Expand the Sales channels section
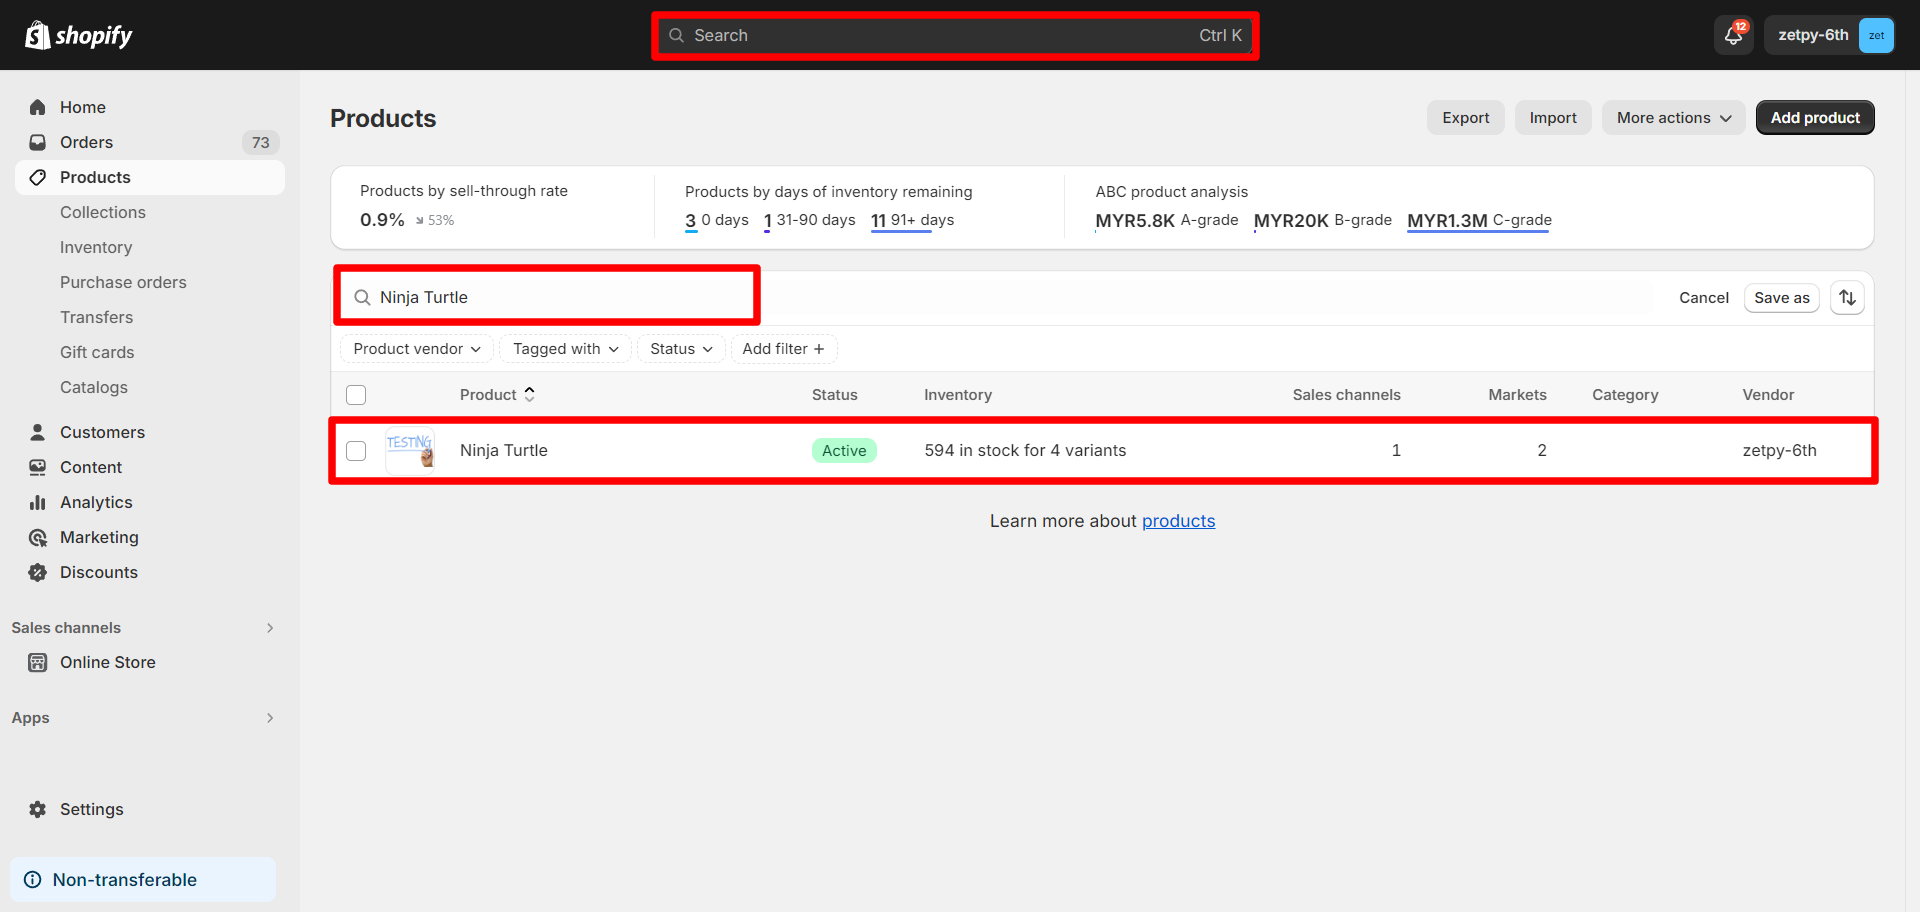The width and height of the screenshot is (1920, 912). pyautogui.click(x=270, y=628)
